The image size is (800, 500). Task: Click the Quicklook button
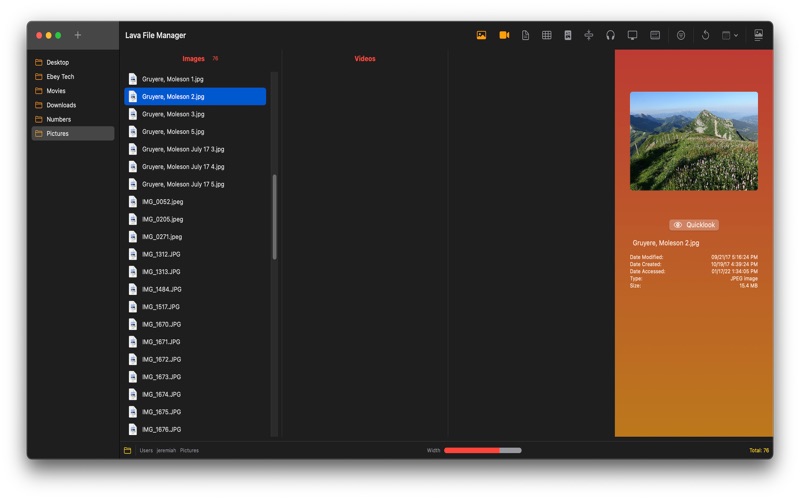(x=694, y=225)
